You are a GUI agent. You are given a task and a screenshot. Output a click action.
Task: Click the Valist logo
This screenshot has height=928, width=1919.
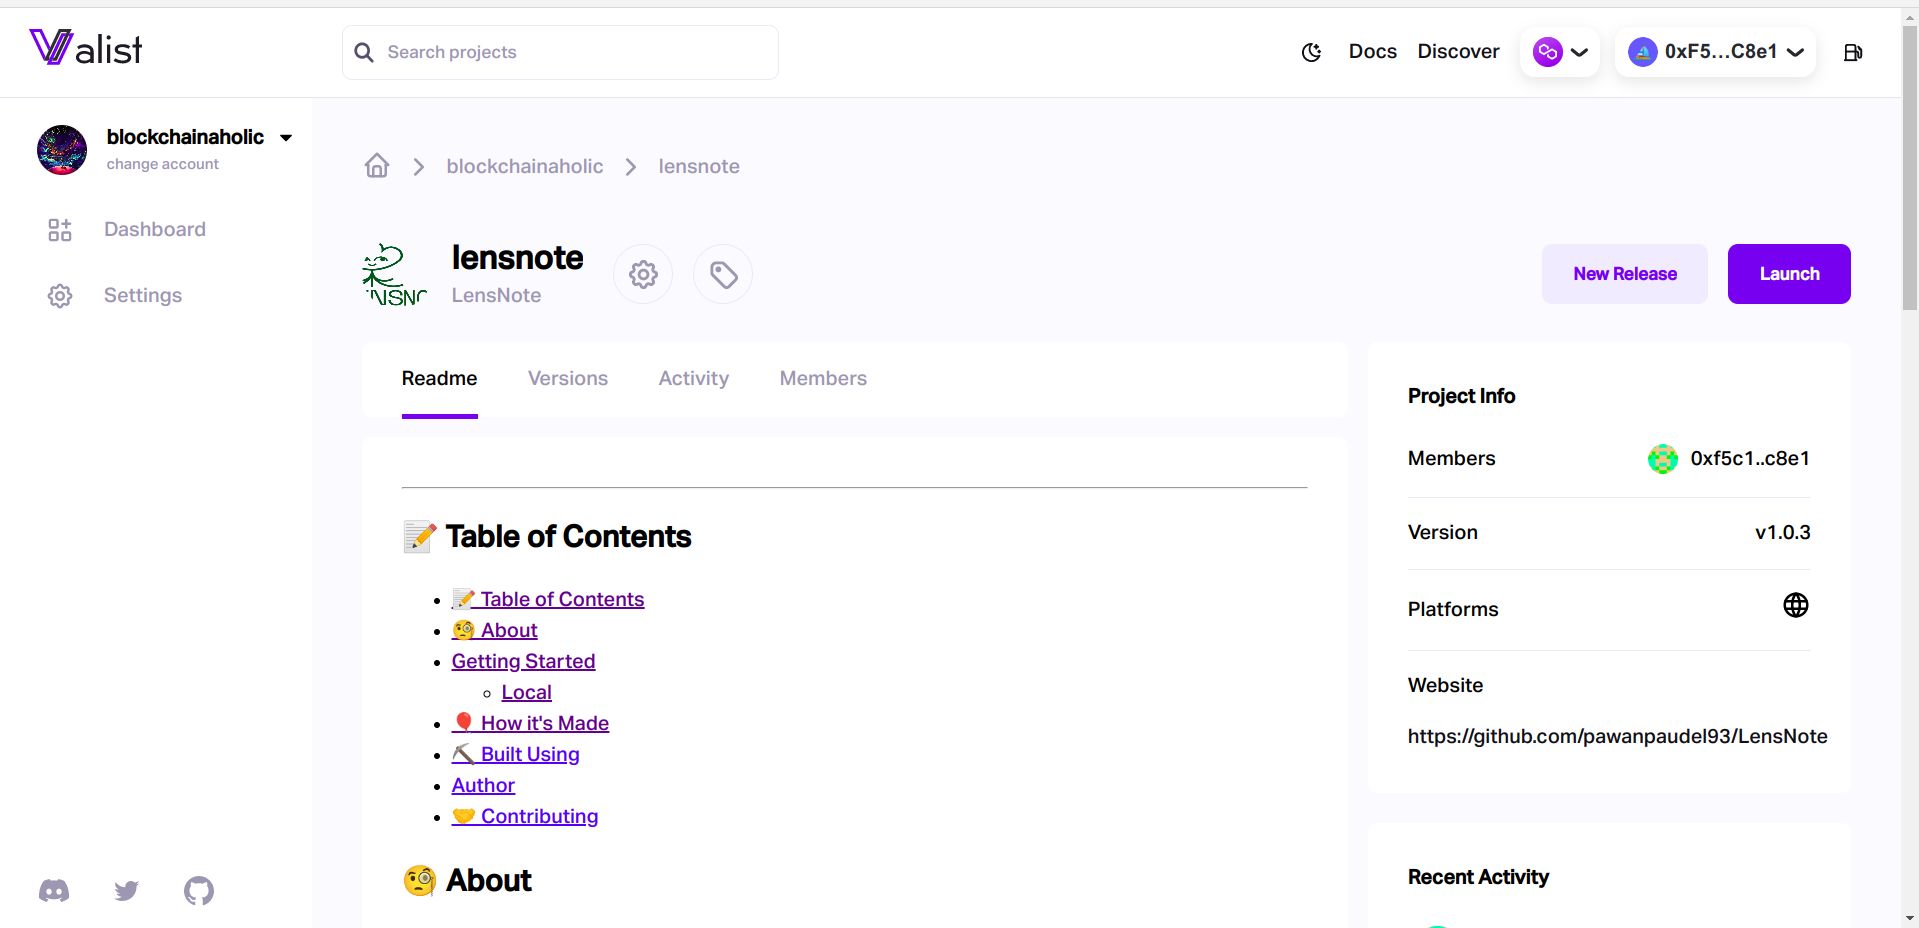[x=86, y=48]
